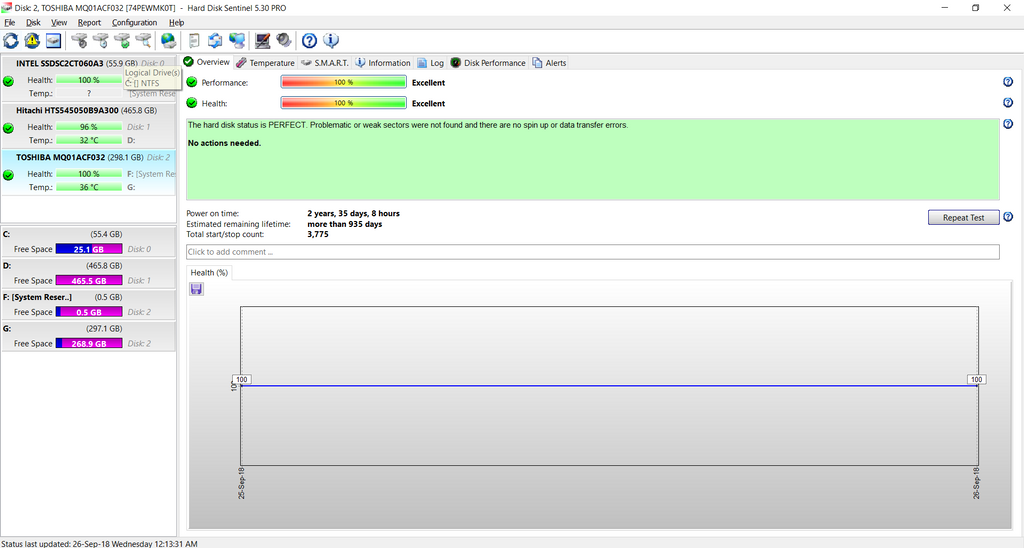Image resolution: width=1024 pixels, height=548 pixels.
Task: Click TOSHIBA temperature 36 °C bar
Action: pyautogui.click(x=89, y=187)
